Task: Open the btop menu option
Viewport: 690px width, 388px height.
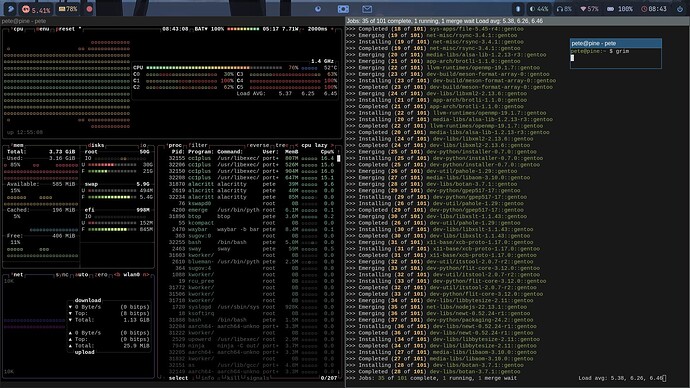Action: (x=43, y=29)
